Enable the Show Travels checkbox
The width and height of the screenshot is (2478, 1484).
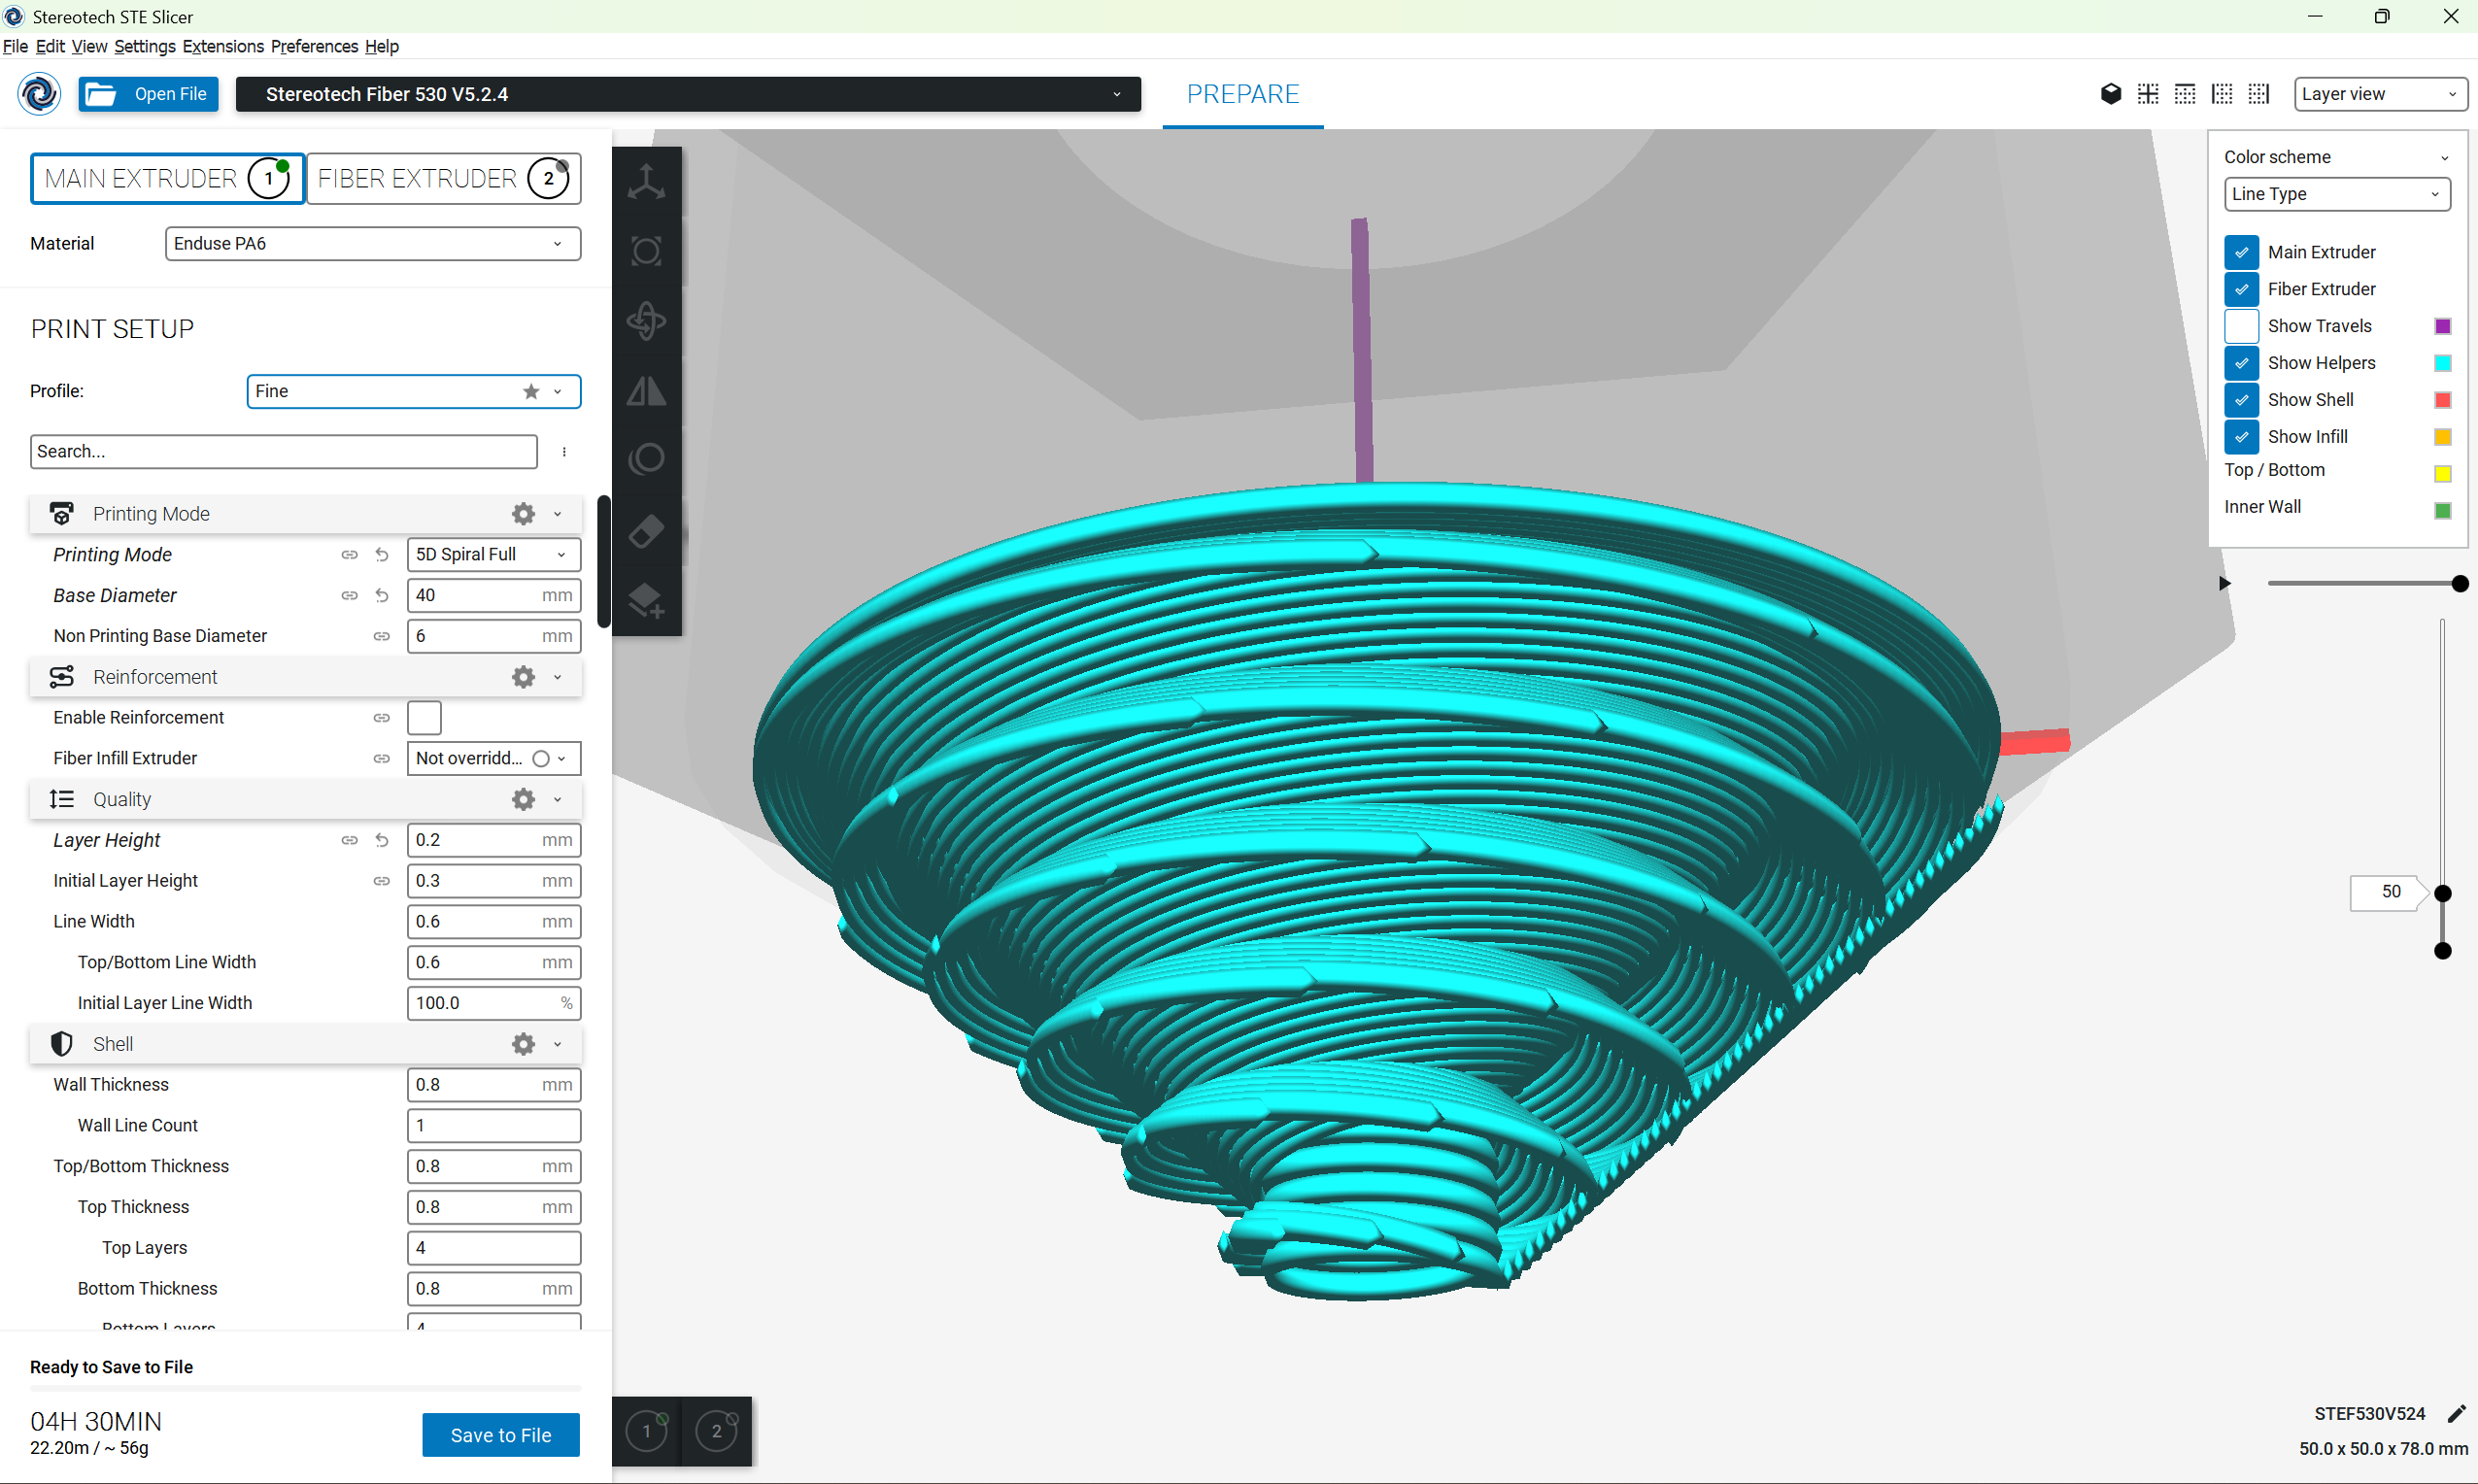point(2241,326)
